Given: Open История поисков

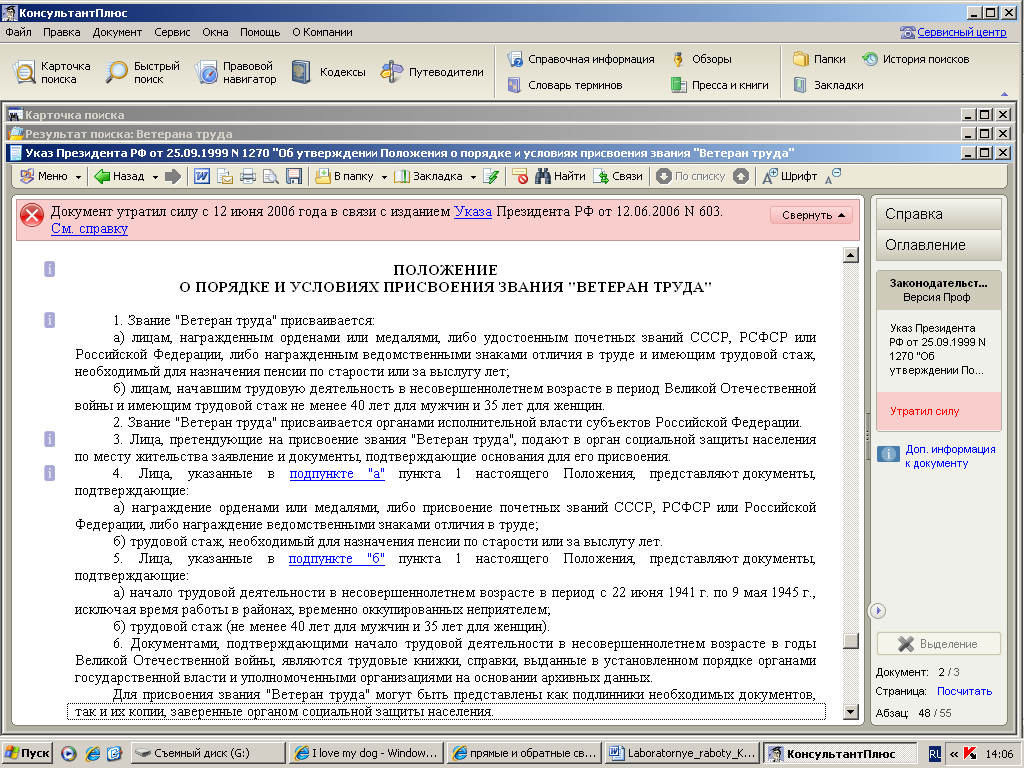Looking at the screenshot, I should [x=916, y=59].
